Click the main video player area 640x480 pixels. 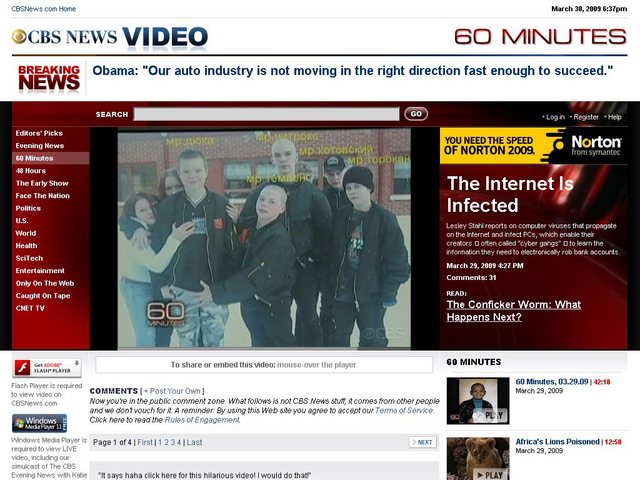[264, 238]
